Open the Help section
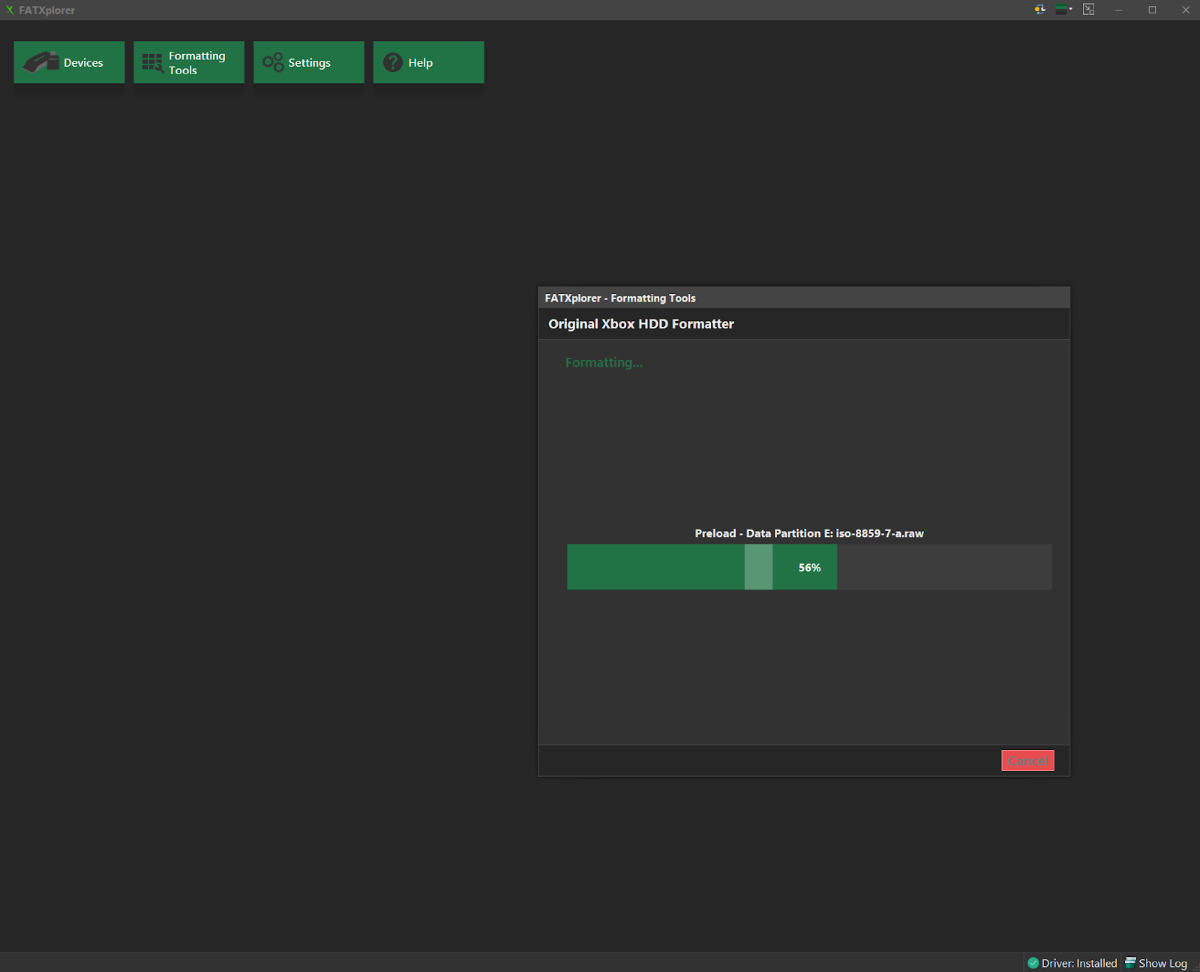The width and height of the screenshot is (1200, 972). pos(429,62)
